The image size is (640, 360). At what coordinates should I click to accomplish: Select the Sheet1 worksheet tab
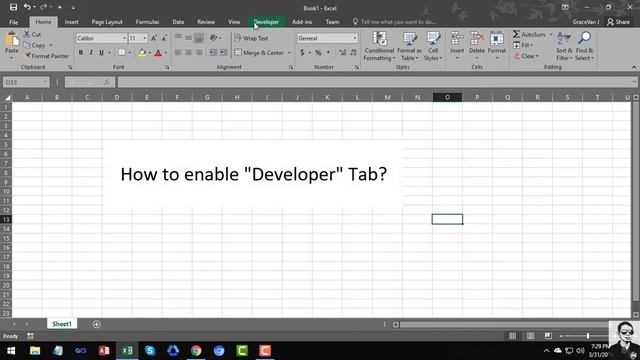62,324
